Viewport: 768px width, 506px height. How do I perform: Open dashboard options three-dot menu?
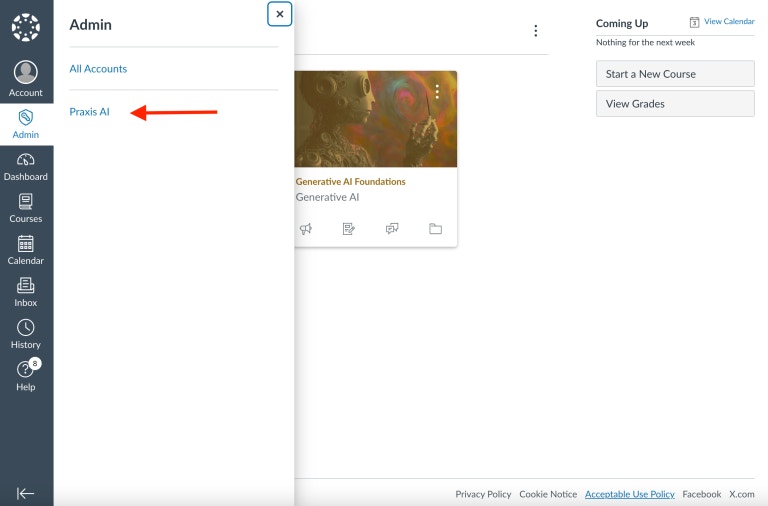click(536, 31)
